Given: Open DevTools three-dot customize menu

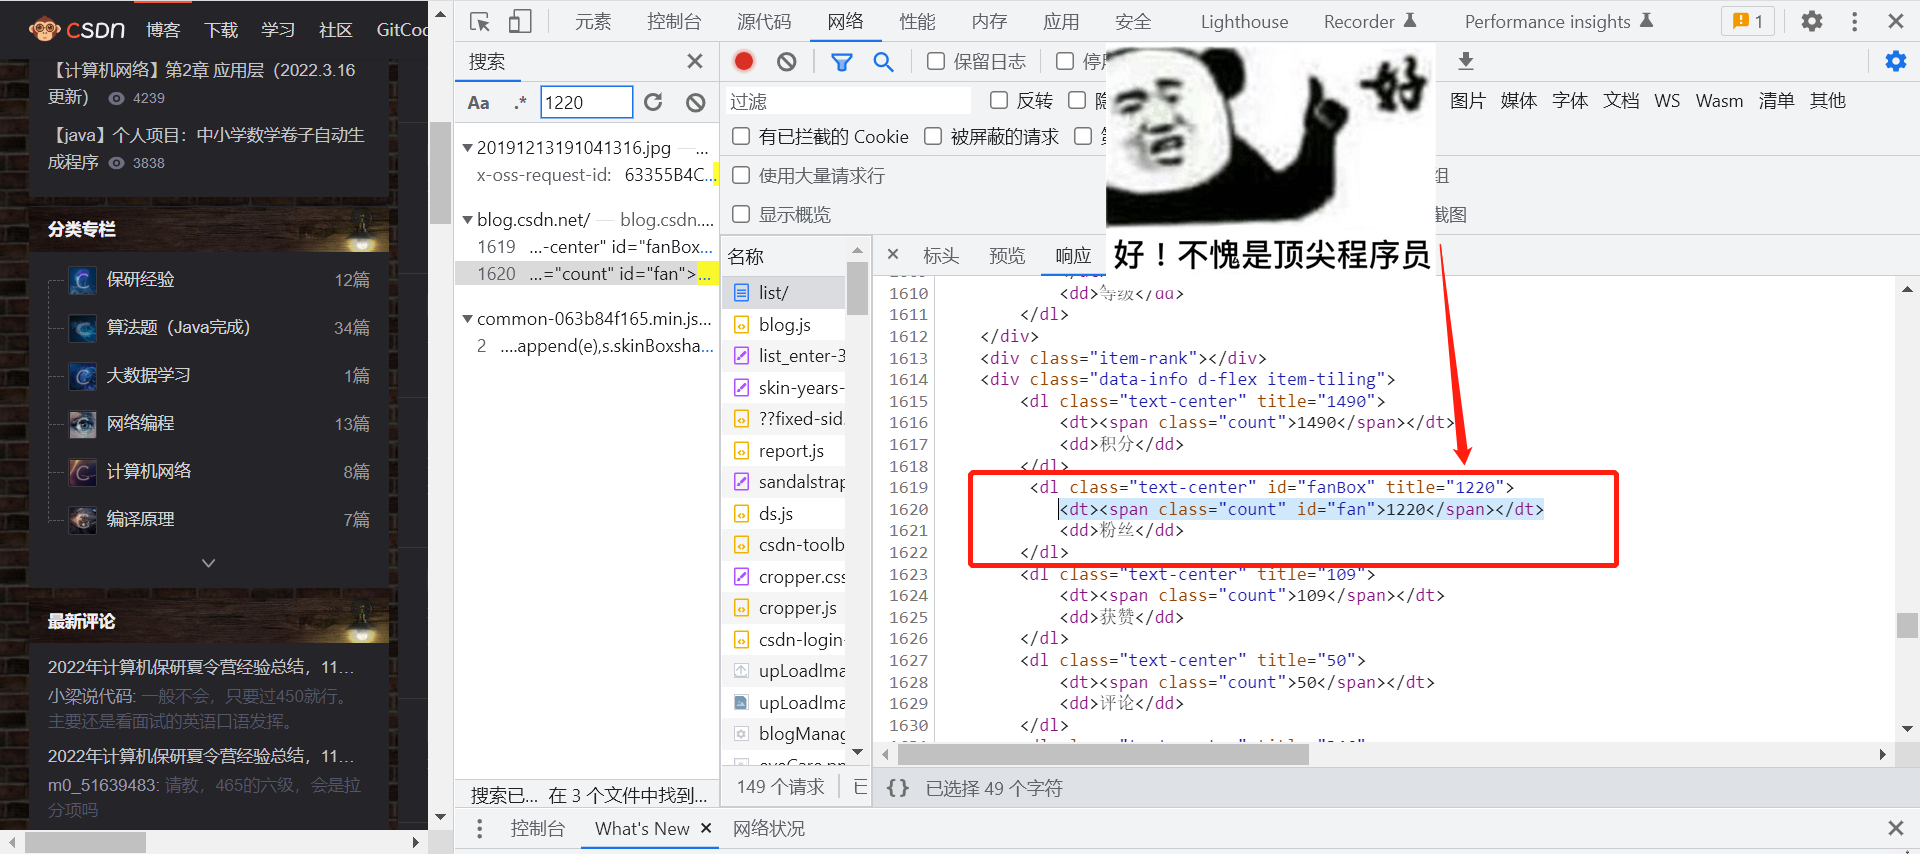Looking at the screenshot, I should point(1854,21).
